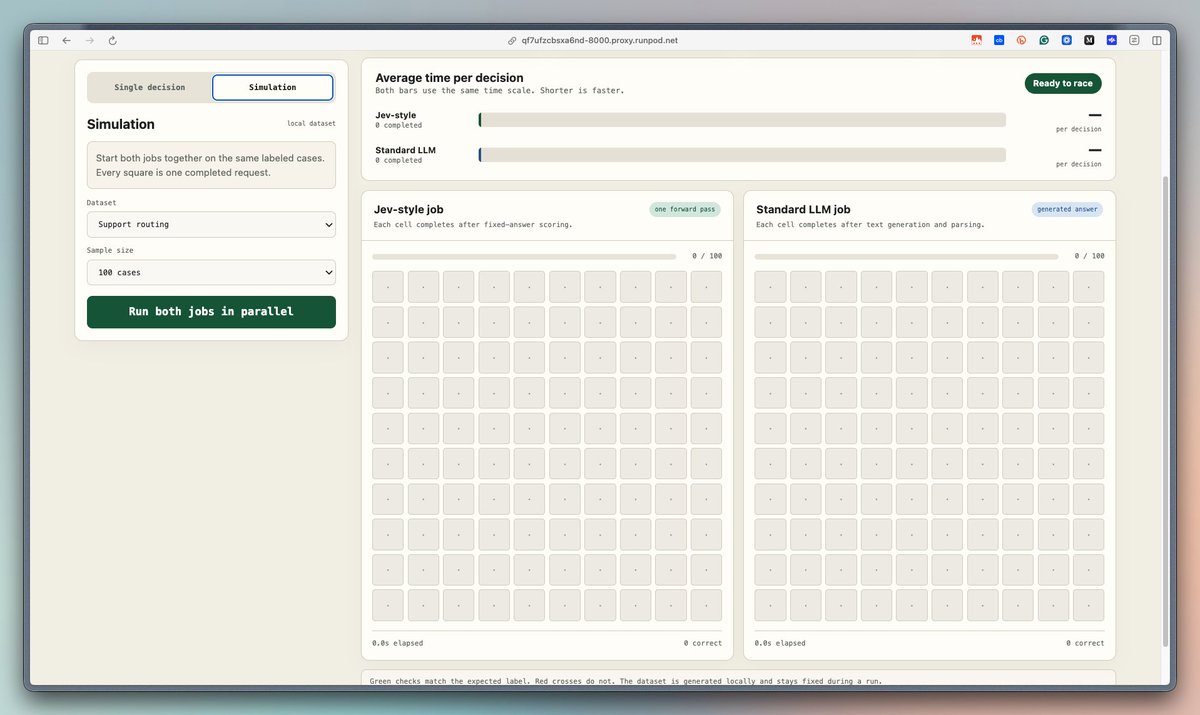Click the "Standard LLM job" panel heading
This screenshot has width=1200, height=715.
(x=803, y=209)
